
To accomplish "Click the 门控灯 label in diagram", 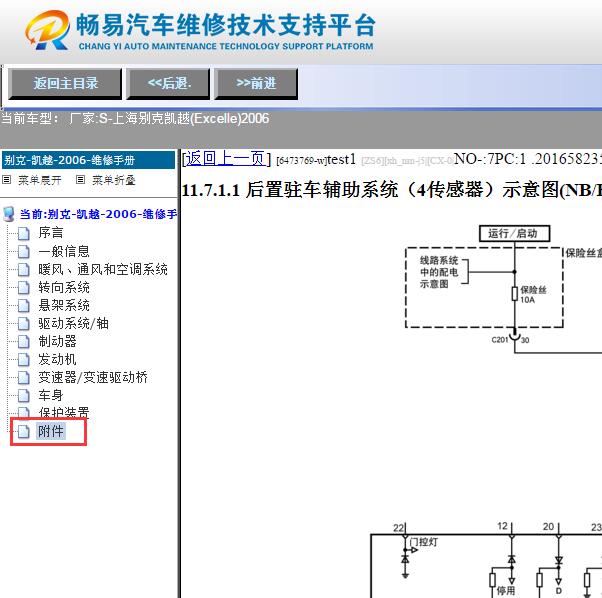I will click(423, 542).
